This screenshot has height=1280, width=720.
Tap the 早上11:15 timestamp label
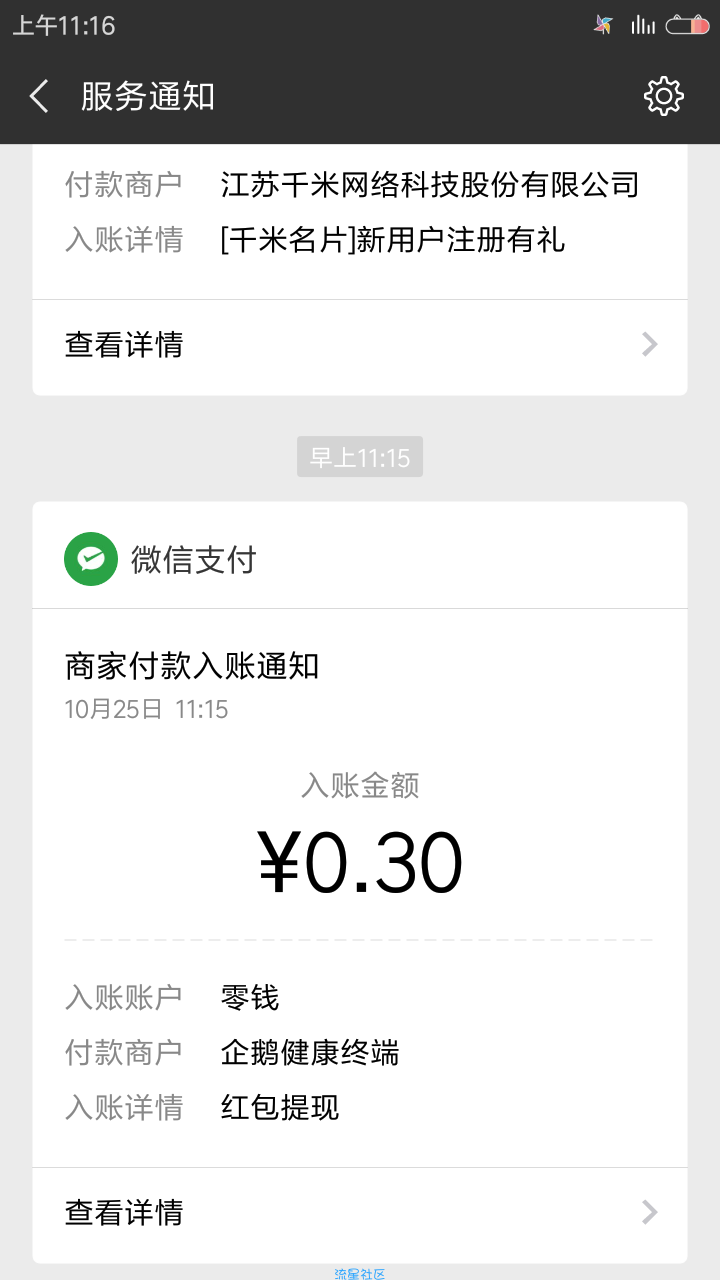tap(360, 458)
